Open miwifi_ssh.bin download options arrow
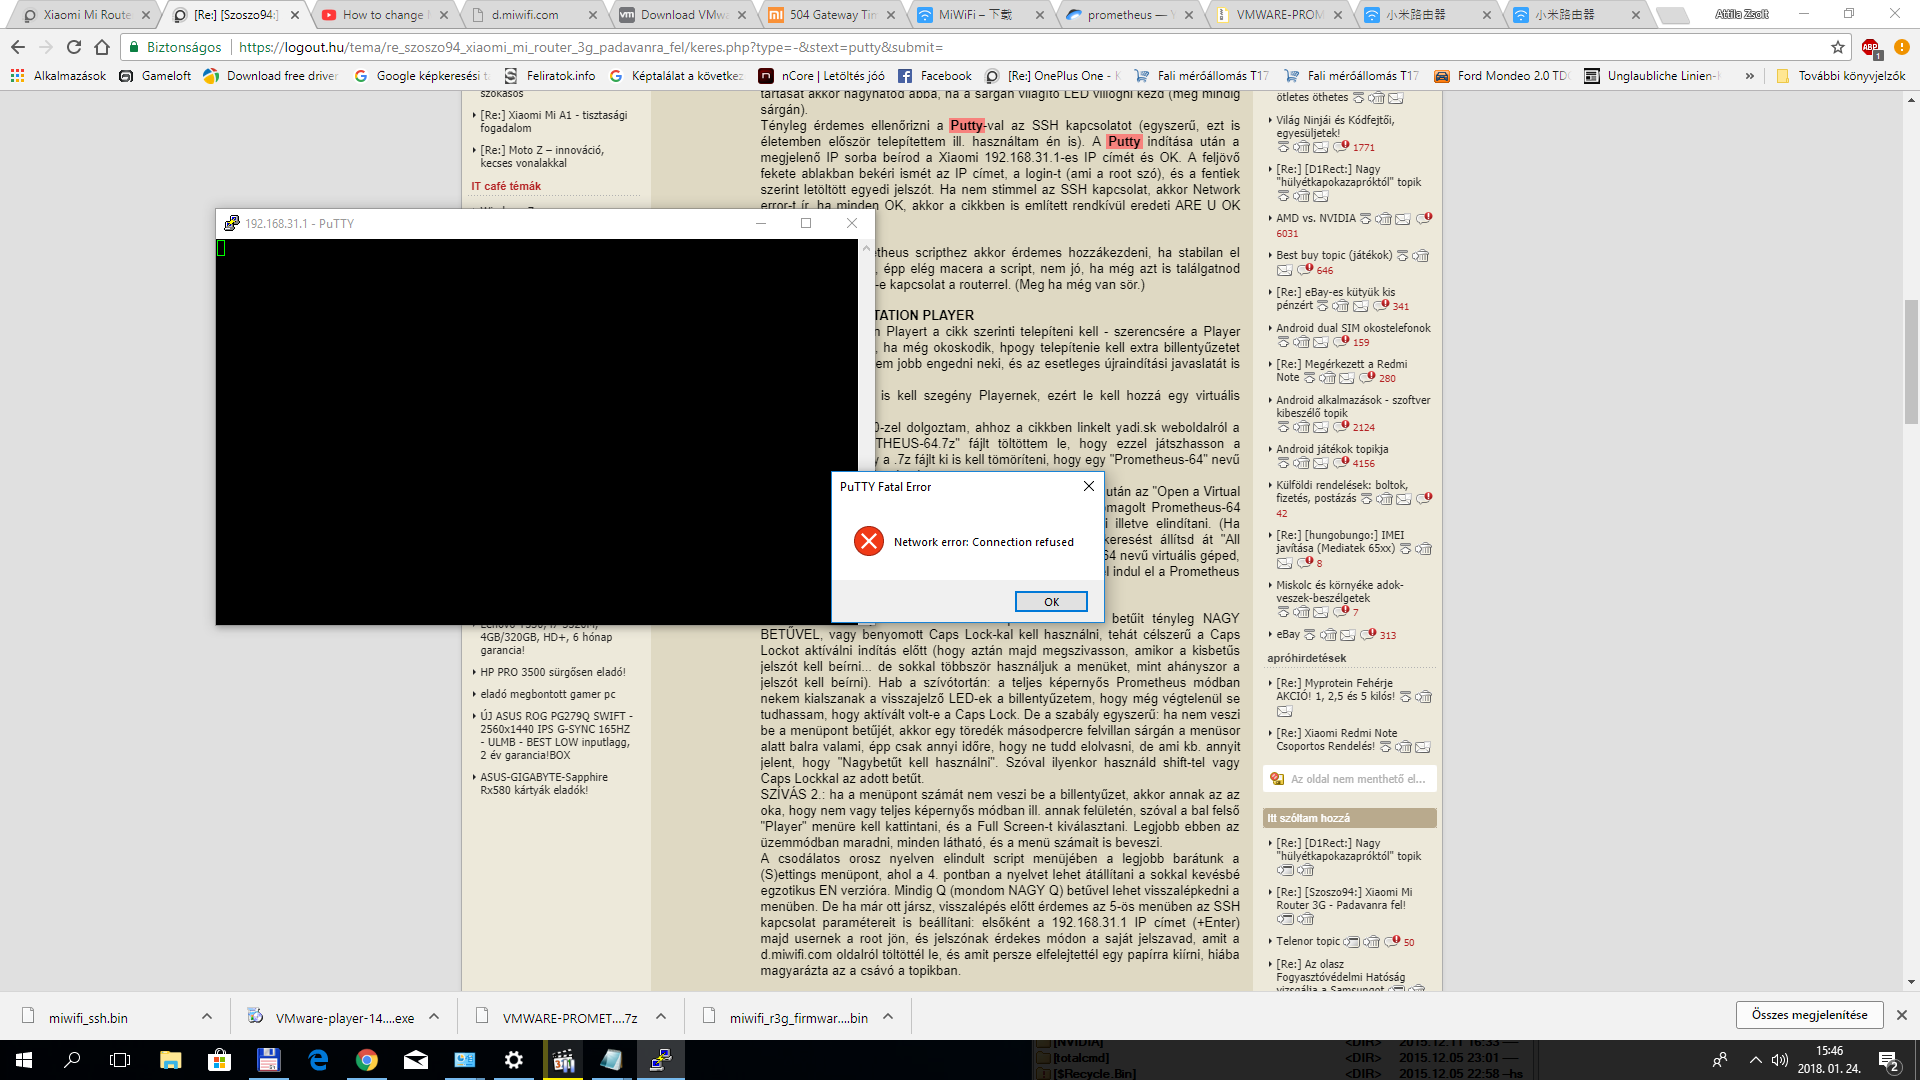Image resolution: width=1920 pixels, height=1080 pixels. coord(207,1017)
